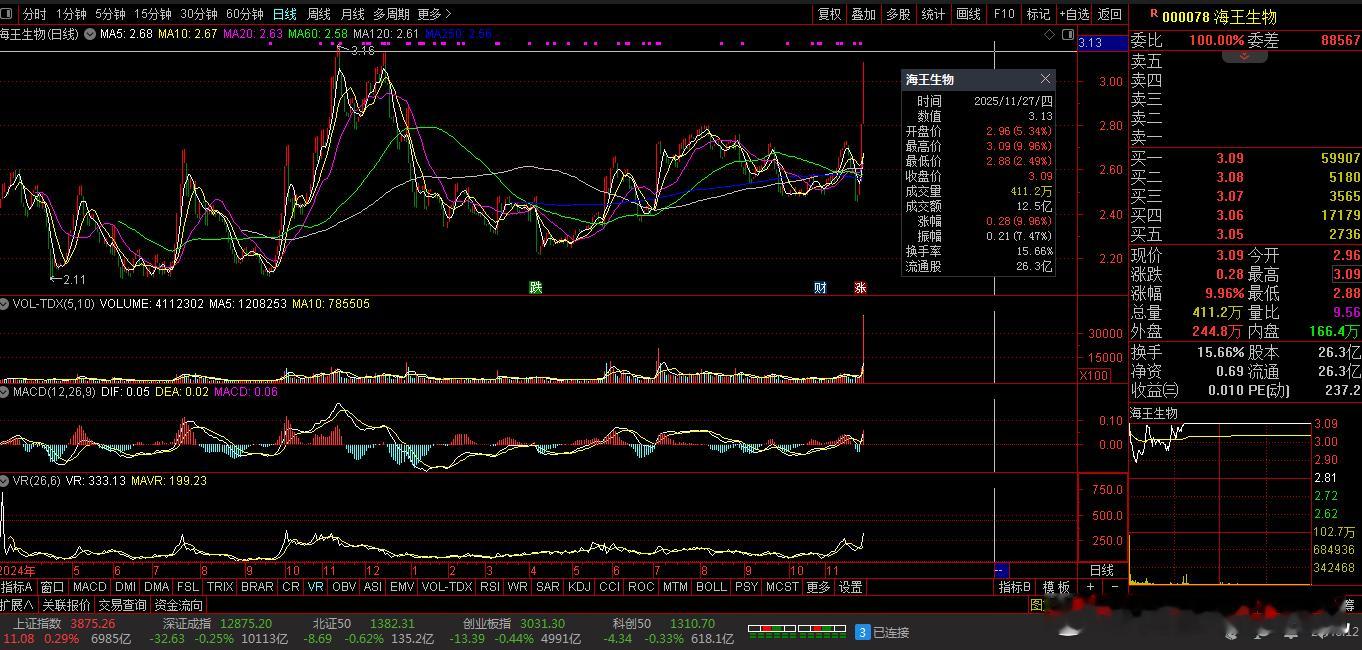
Task: Open 资金流向 capital flow view
Action: (179, 605)
